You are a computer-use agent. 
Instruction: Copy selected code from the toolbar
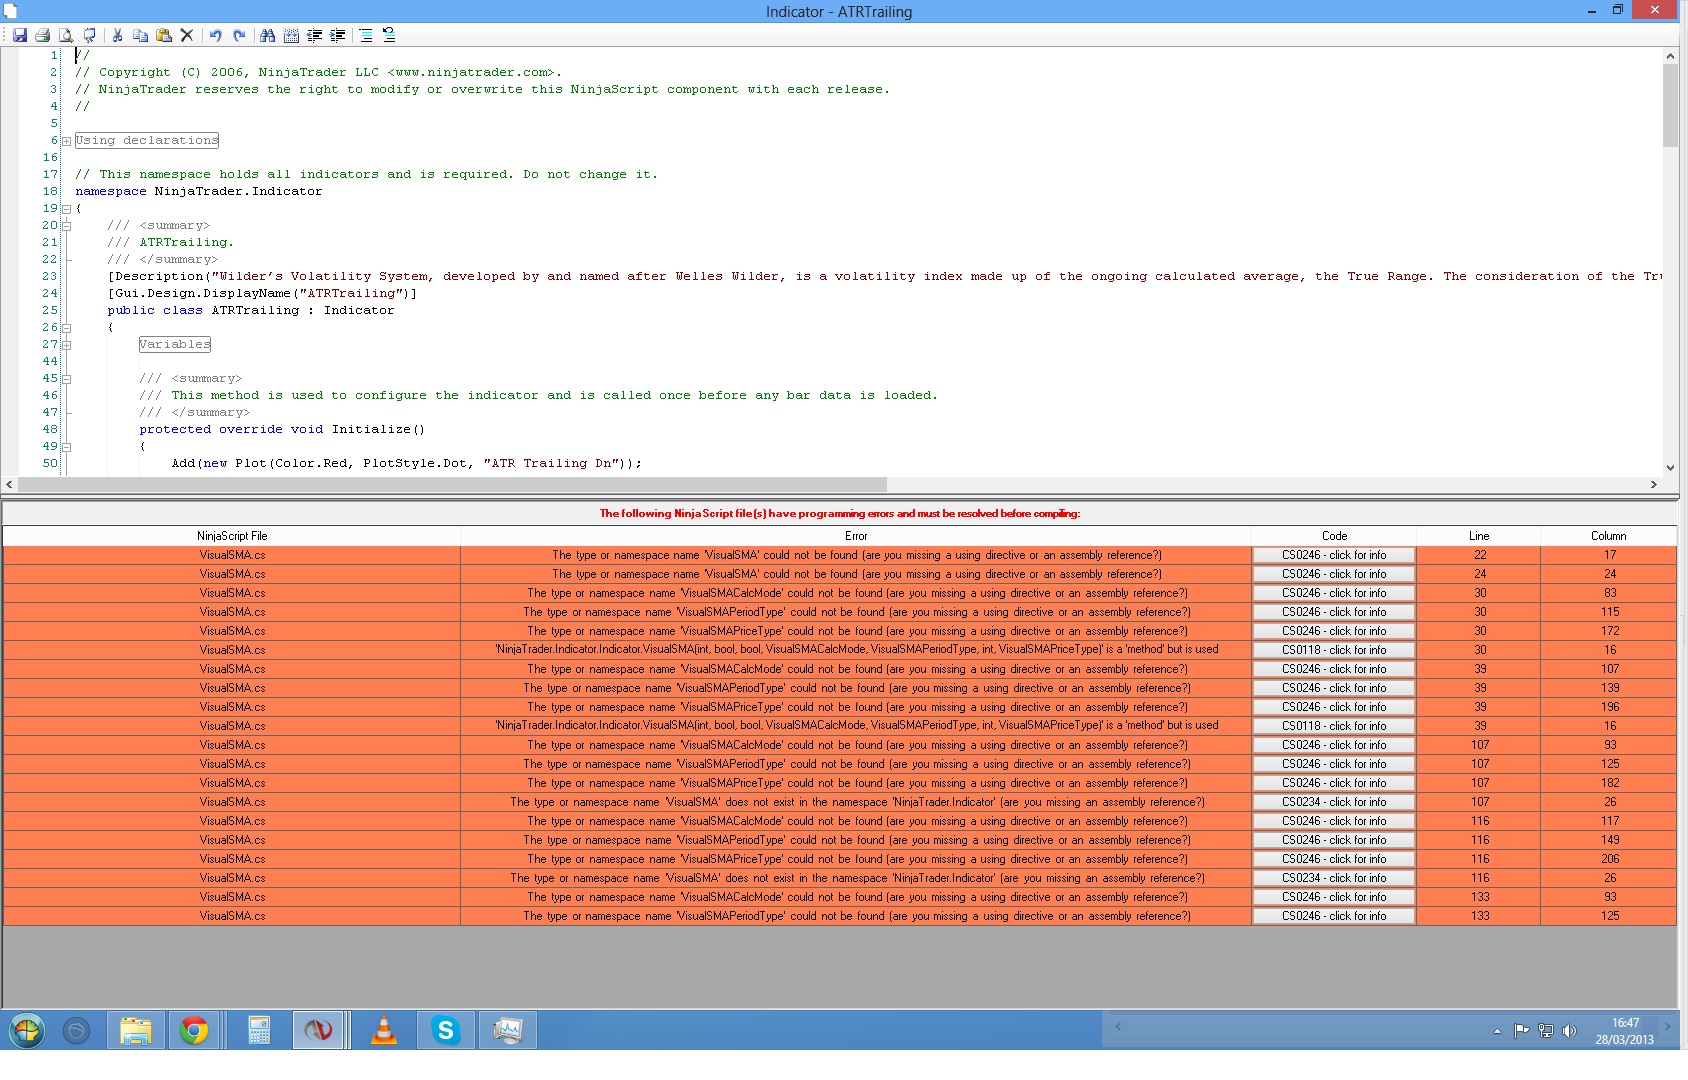click(x=140, y=35)
